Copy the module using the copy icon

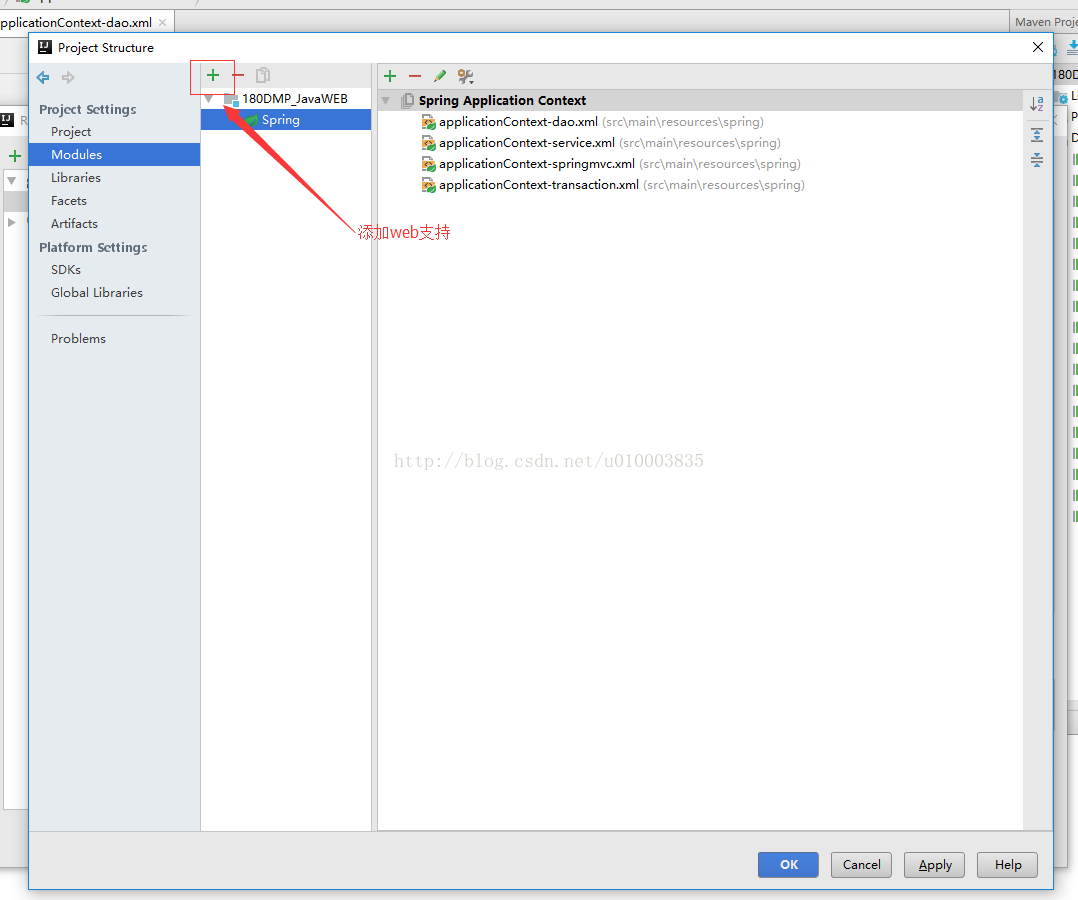(x=263, y=75)
